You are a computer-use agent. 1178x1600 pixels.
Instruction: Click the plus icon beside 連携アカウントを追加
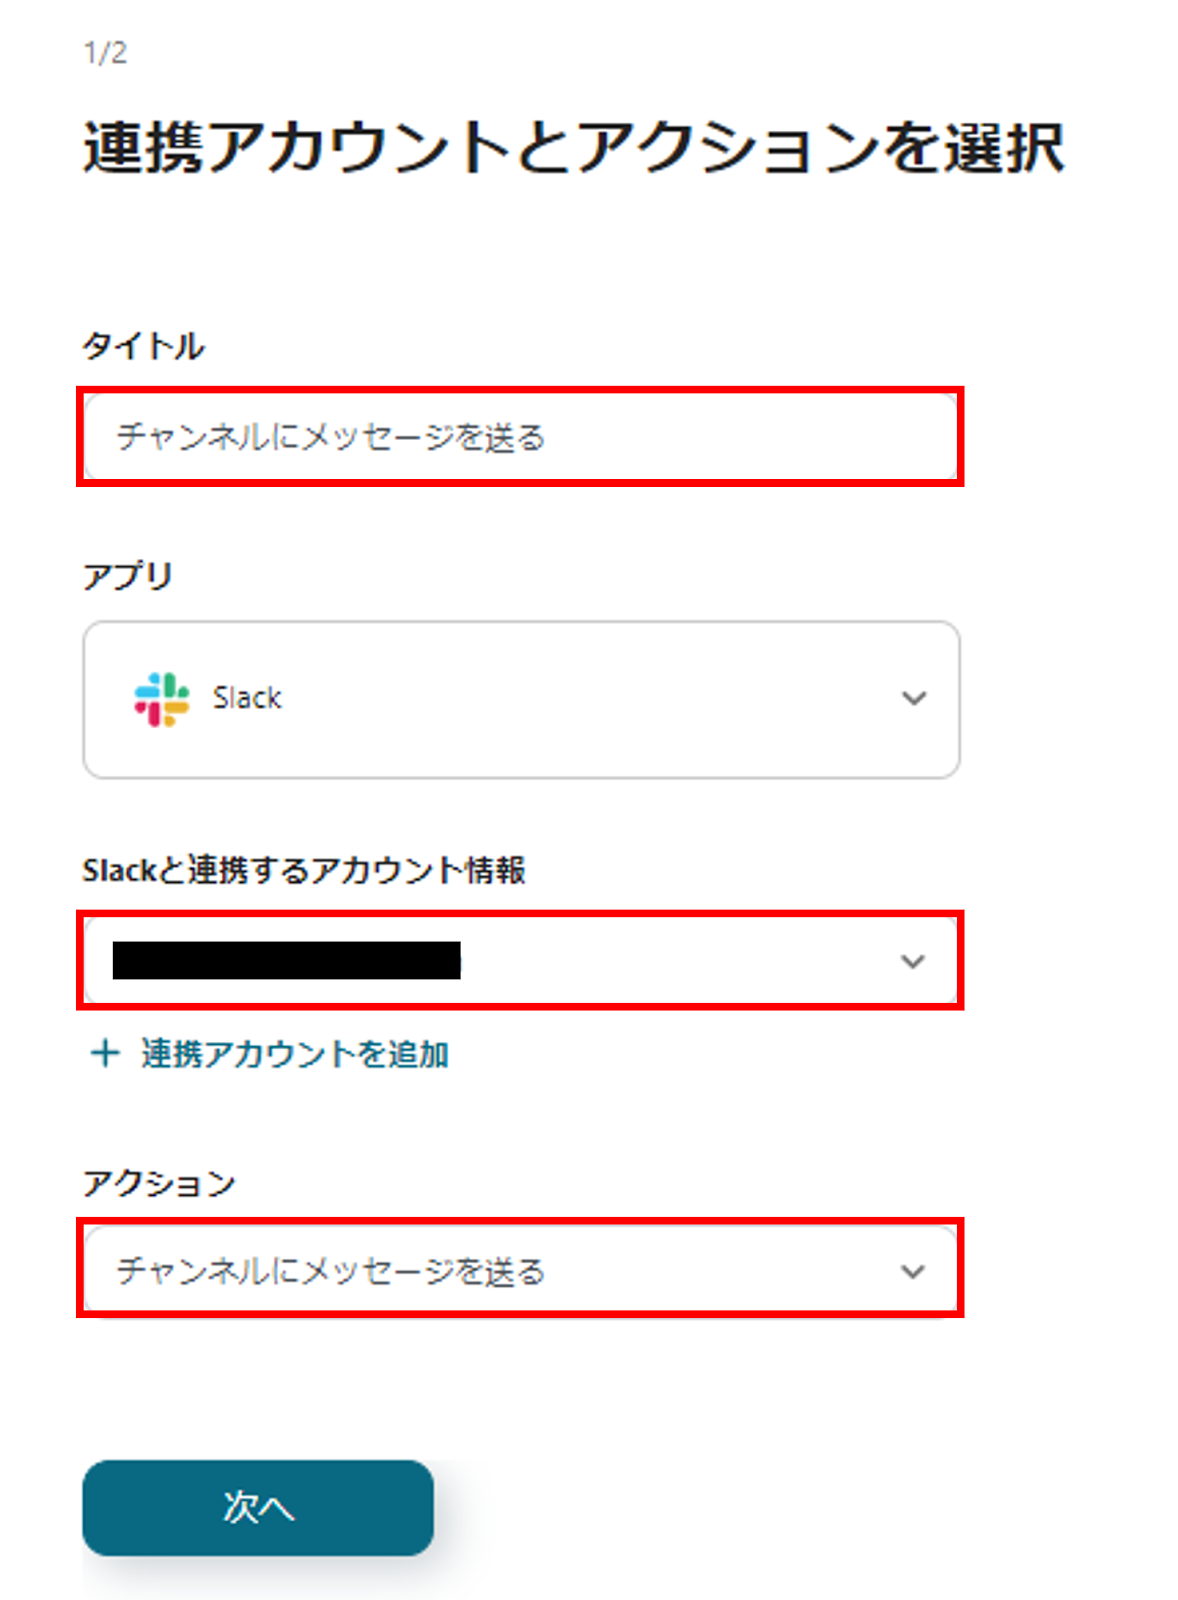pos(105,1053)
